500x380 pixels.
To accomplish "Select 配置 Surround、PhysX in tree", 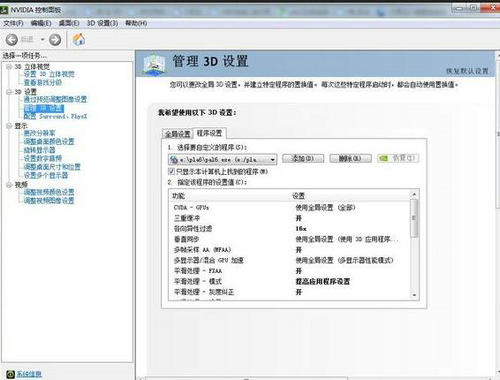I will (x=55, y=116).
